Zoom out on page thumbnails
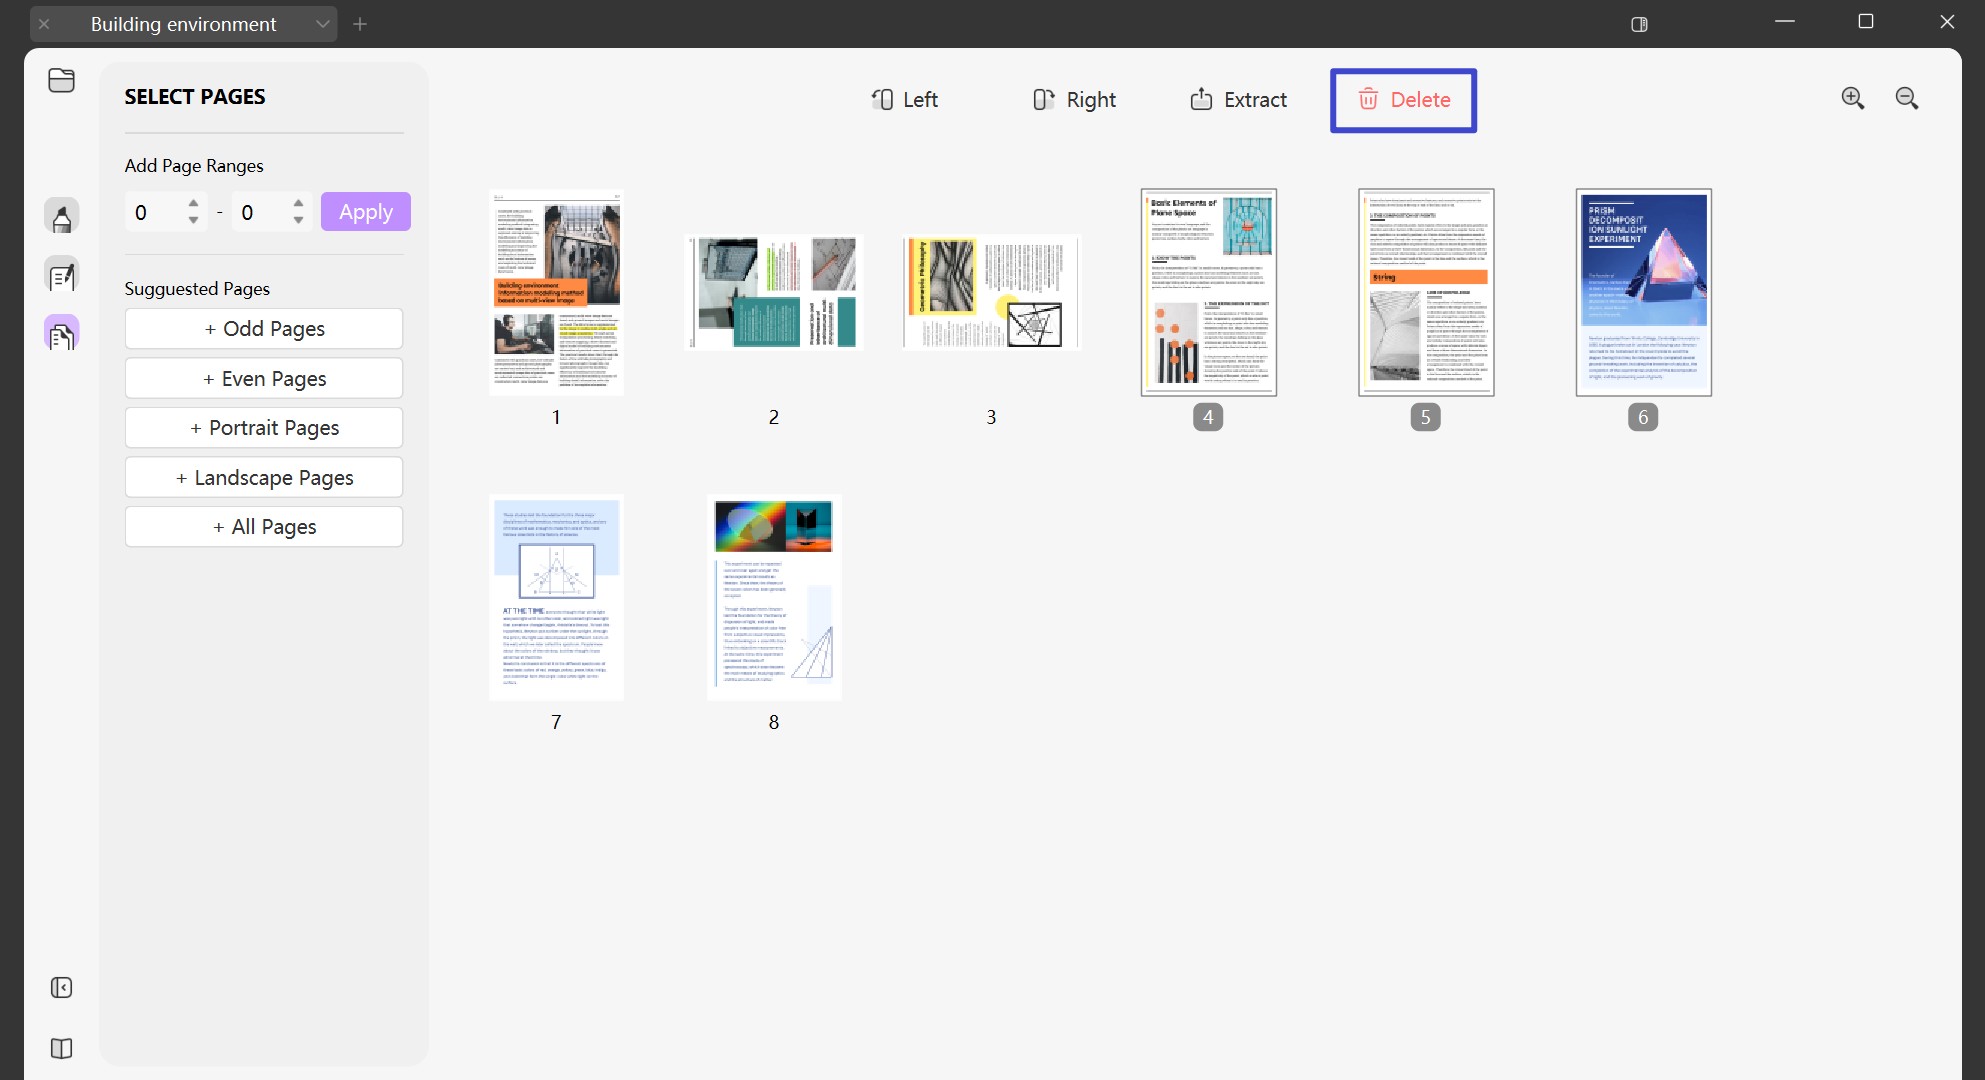1985x1080 pixels. tap(1906, 98)
